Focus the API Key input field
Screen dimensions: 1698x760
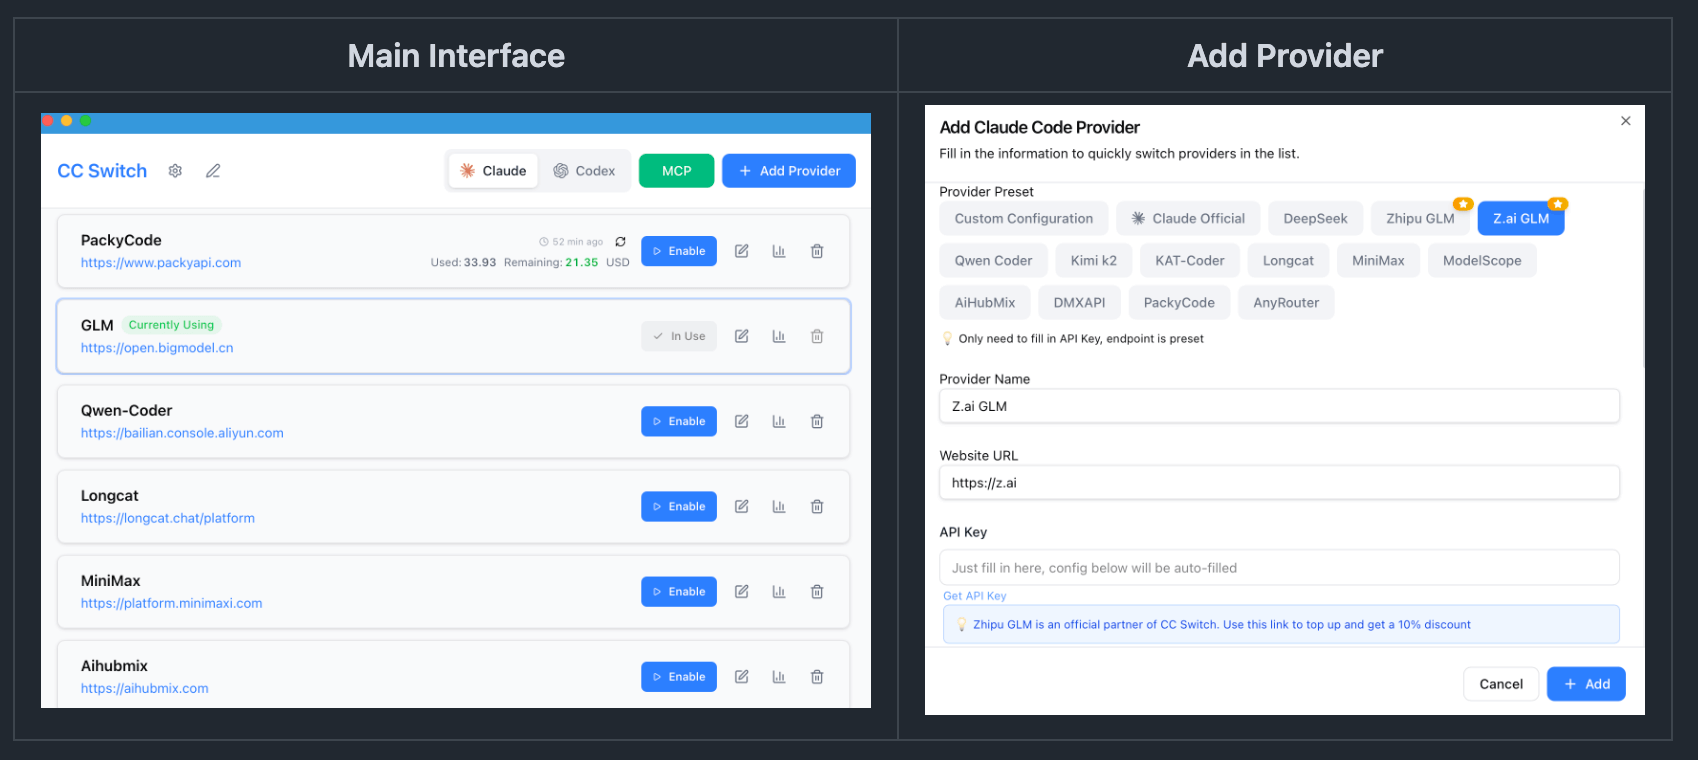pos(1279,568)
